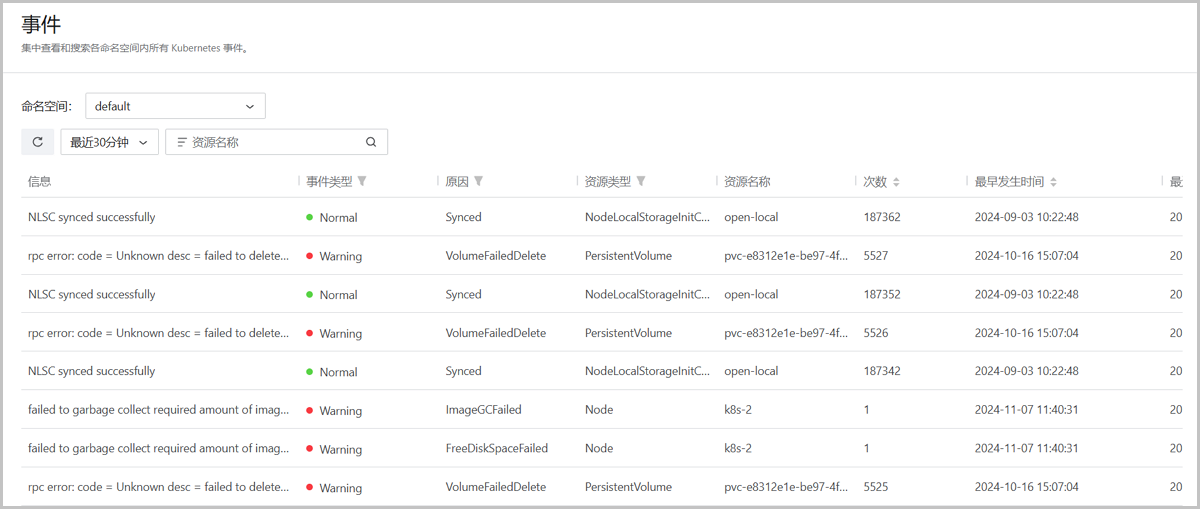The width and height of the screenshot is (1200, 509).
Task: Sort by 最早发生时间 column arrows
Action: coord(1054,182)
